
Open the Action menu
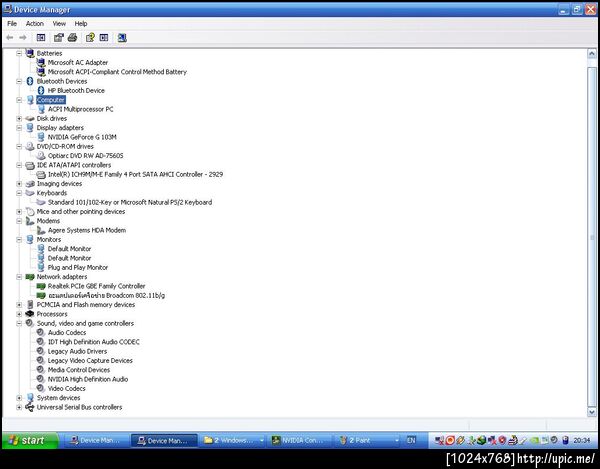(x=34, y=23)
